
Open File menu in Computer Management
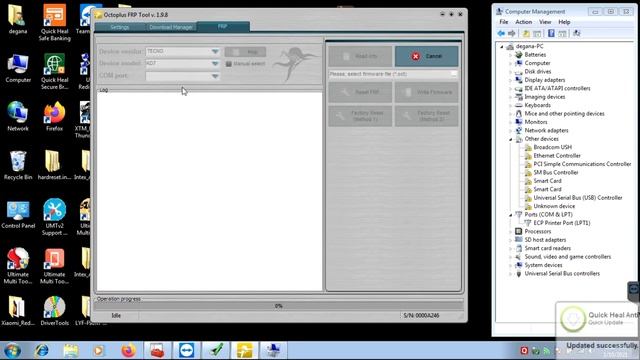coord(504,22)
